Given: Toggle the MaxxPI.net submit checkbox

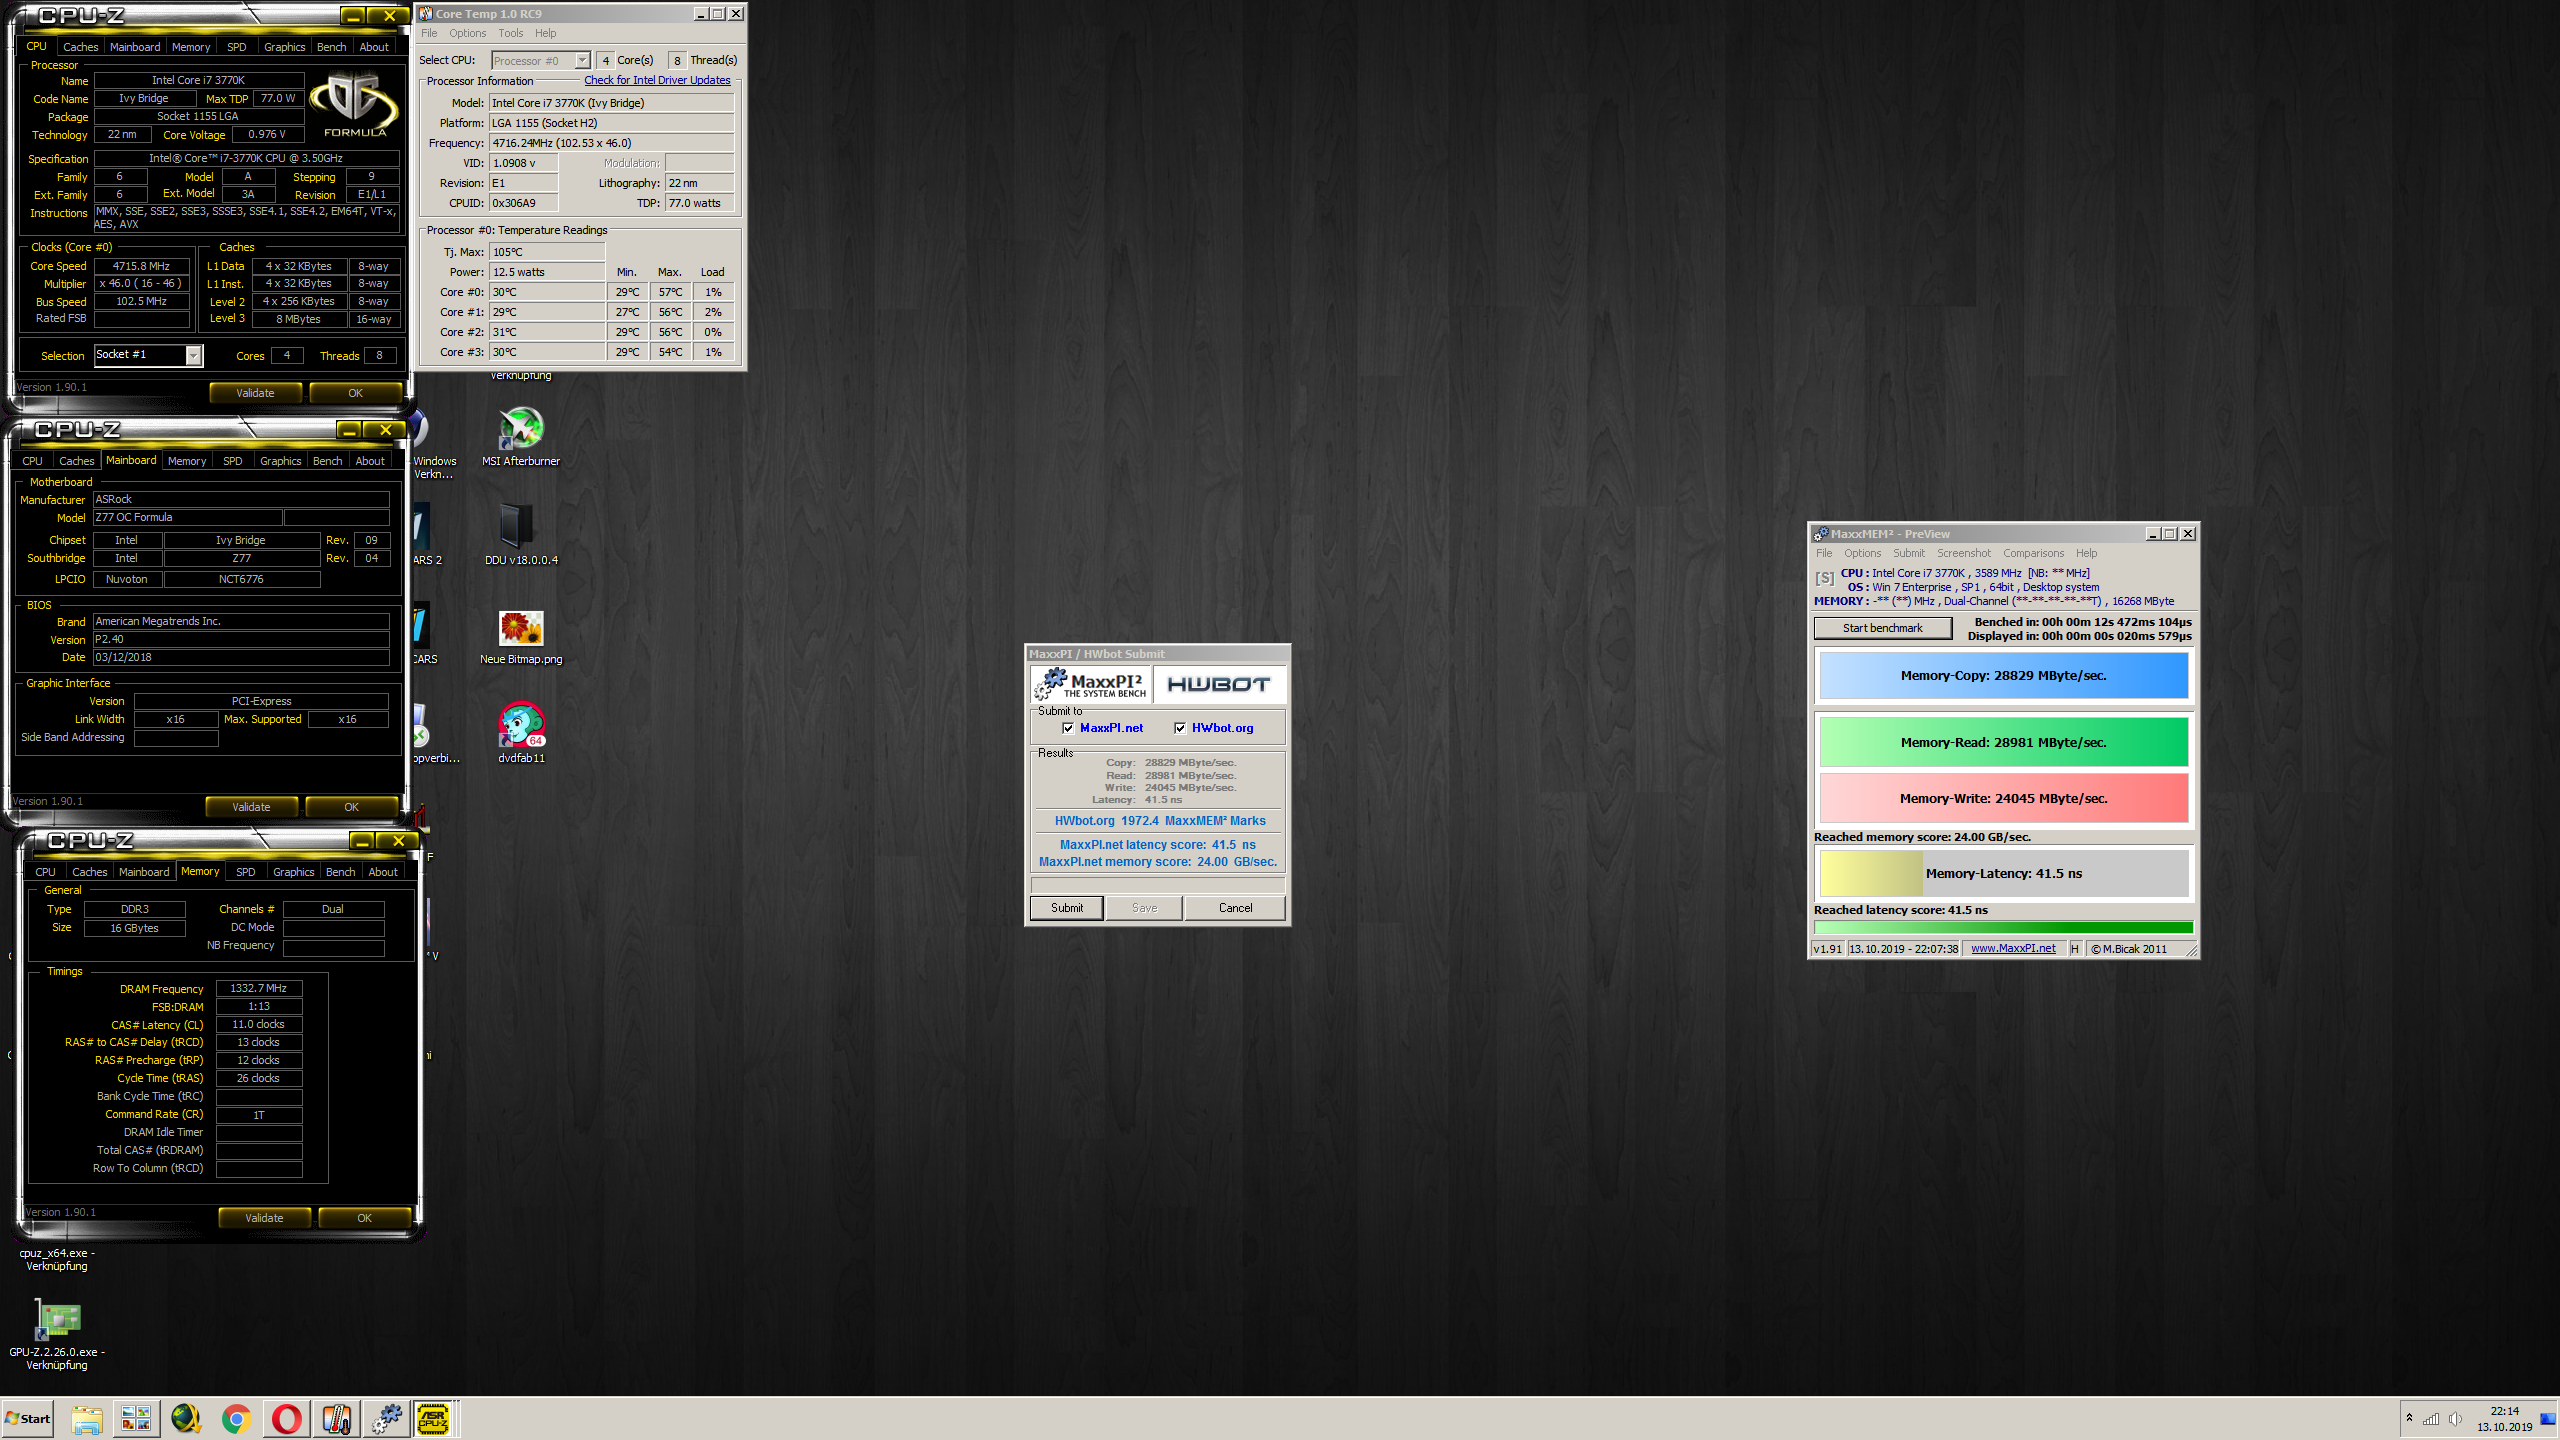Looking at the screenshot, I should point(1068,728).
